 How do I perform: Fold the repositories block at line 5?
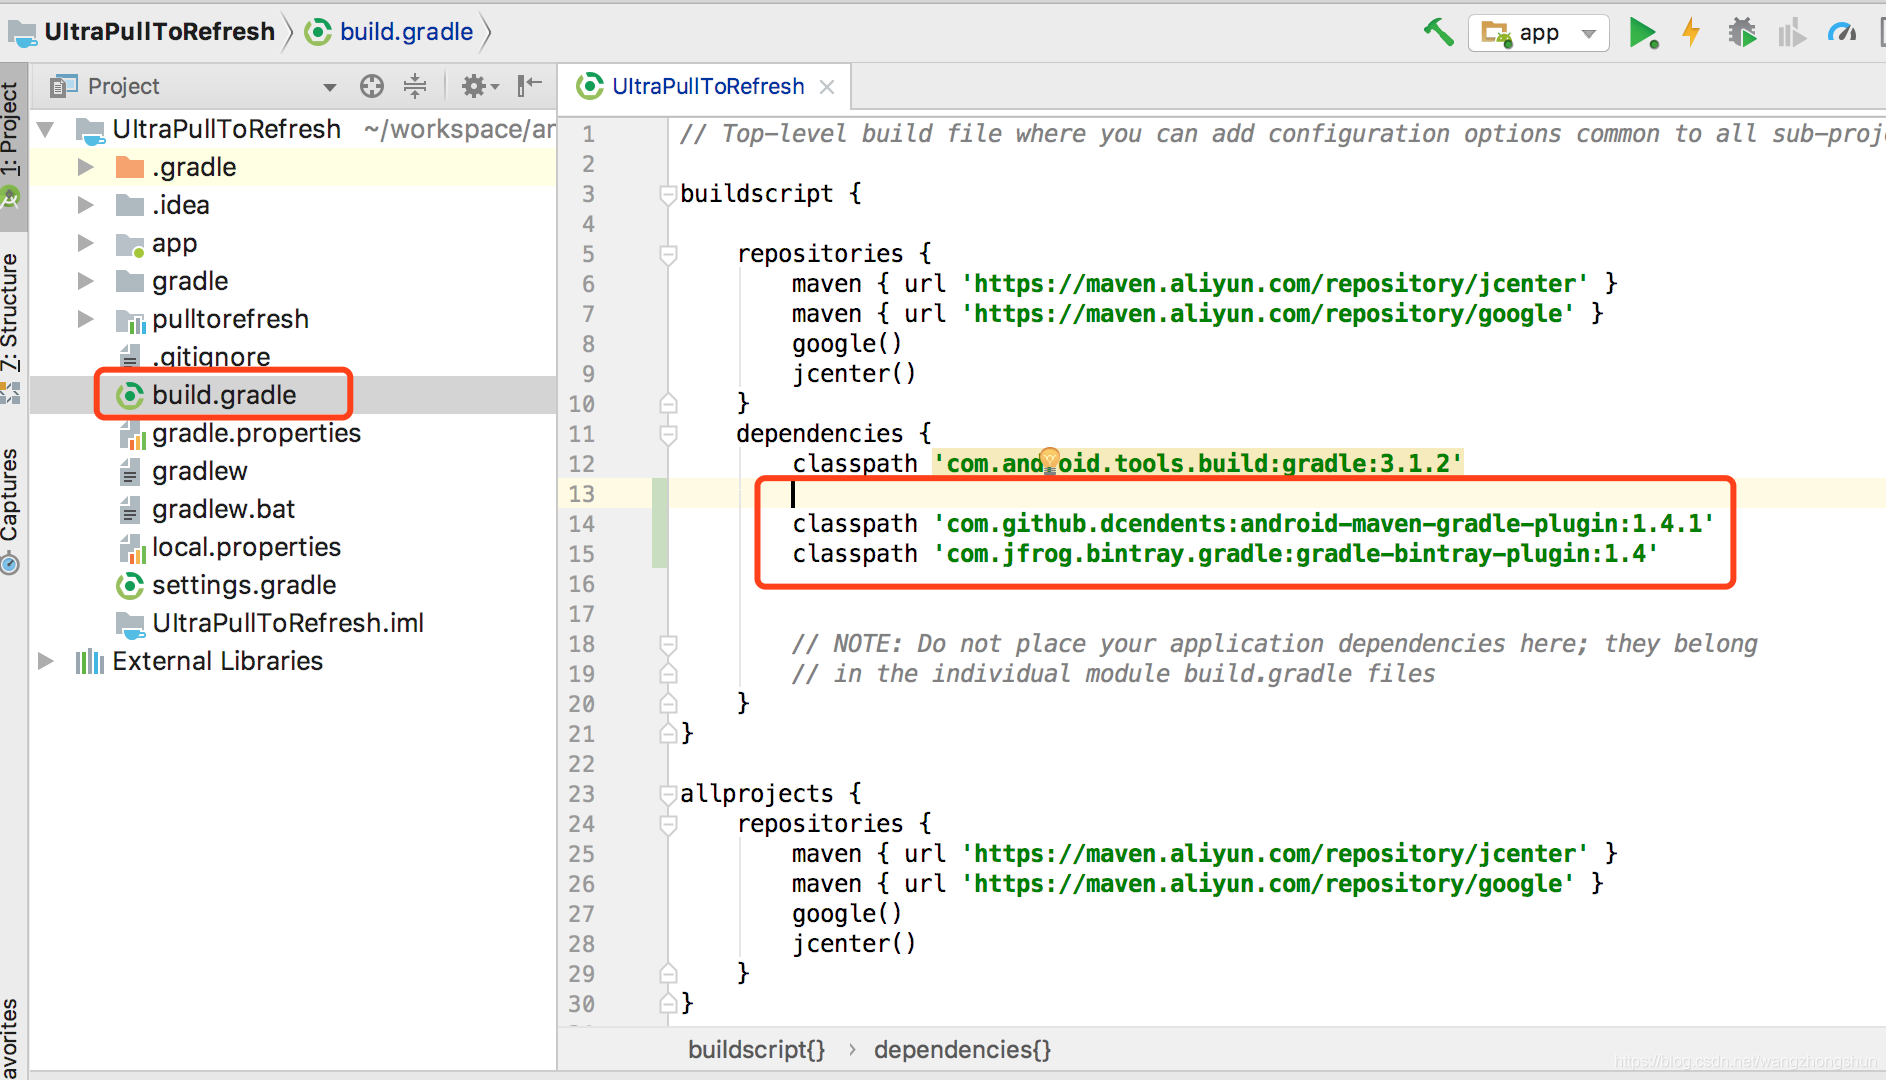pyautogui.click(x=668, y=254)
